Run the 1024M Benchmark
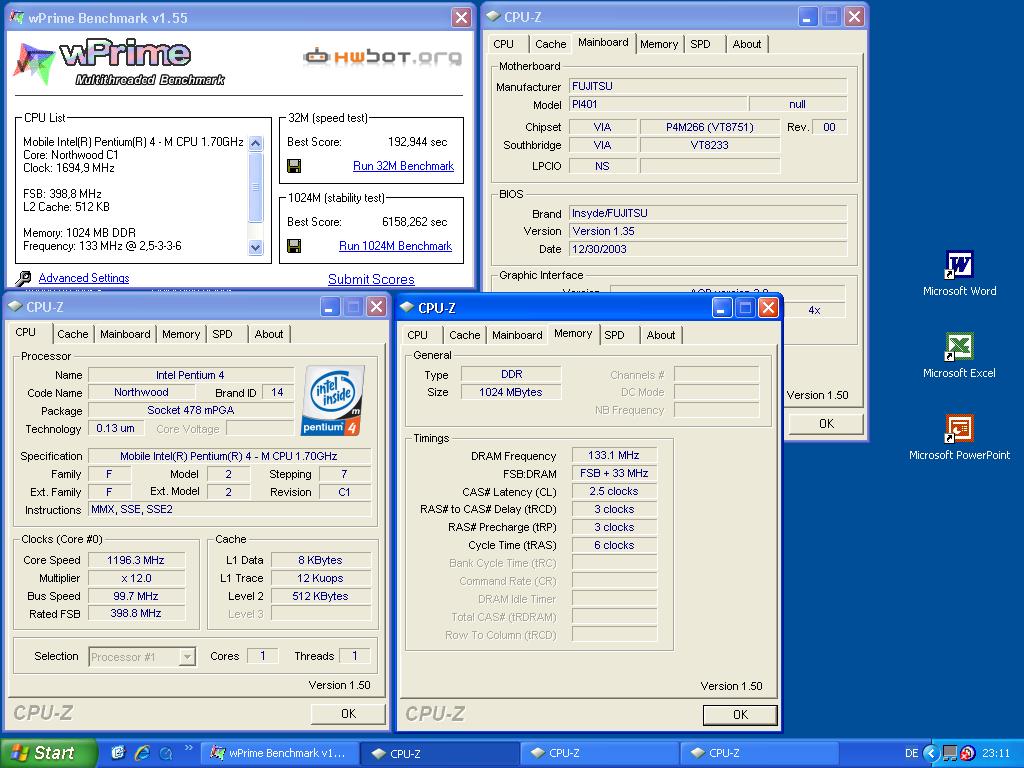Viewport: 1024px width, 768px height. tap(395, 246)
